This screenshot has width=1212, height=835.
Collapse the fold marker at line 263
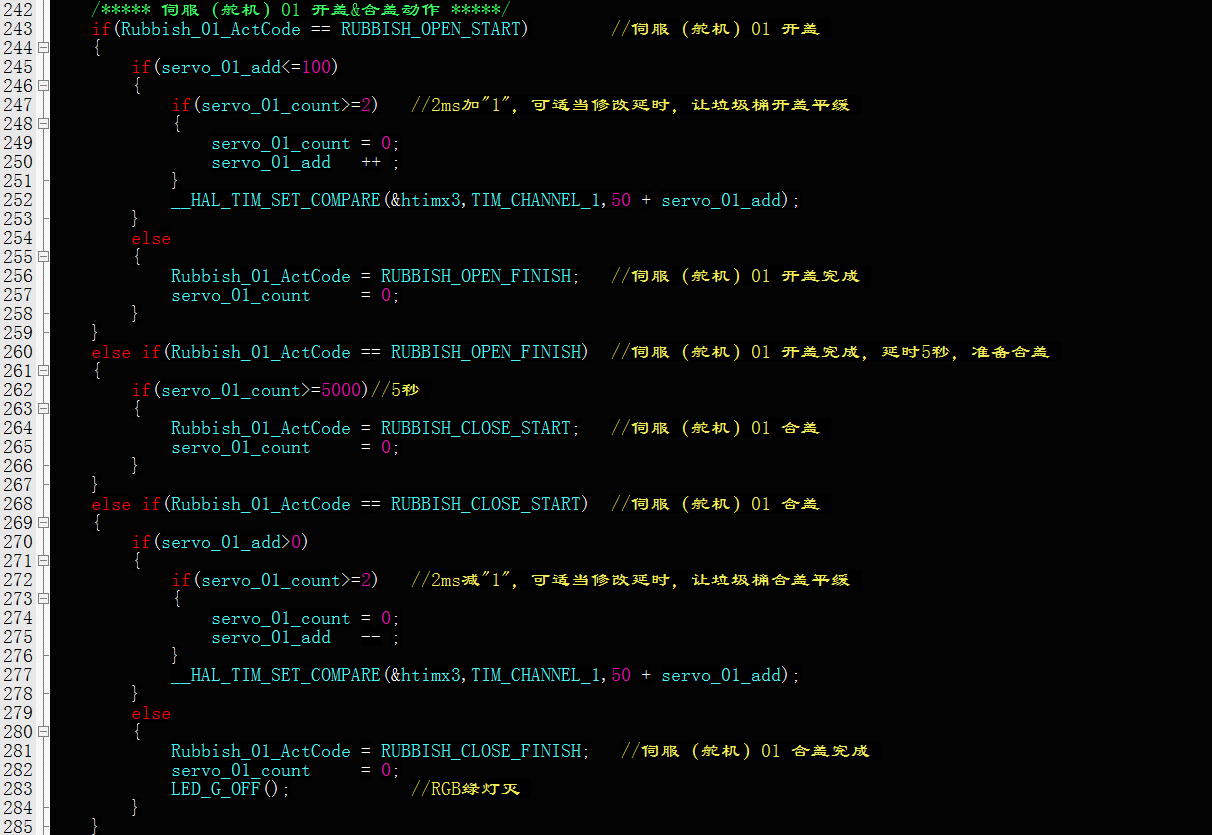point(43,409)
